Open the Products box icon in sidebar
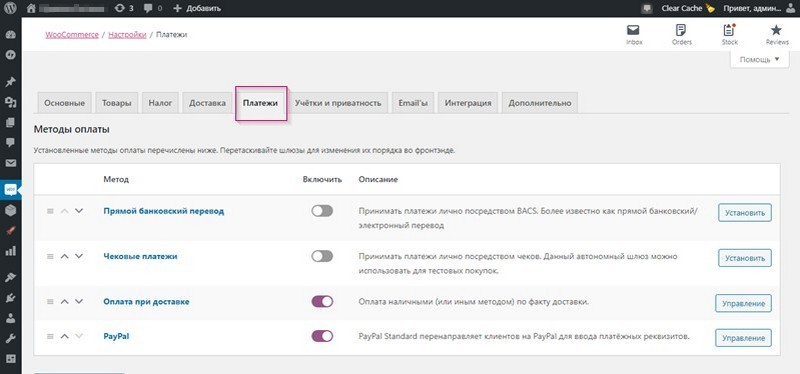The image size is (800, 374). coord(11,210)
